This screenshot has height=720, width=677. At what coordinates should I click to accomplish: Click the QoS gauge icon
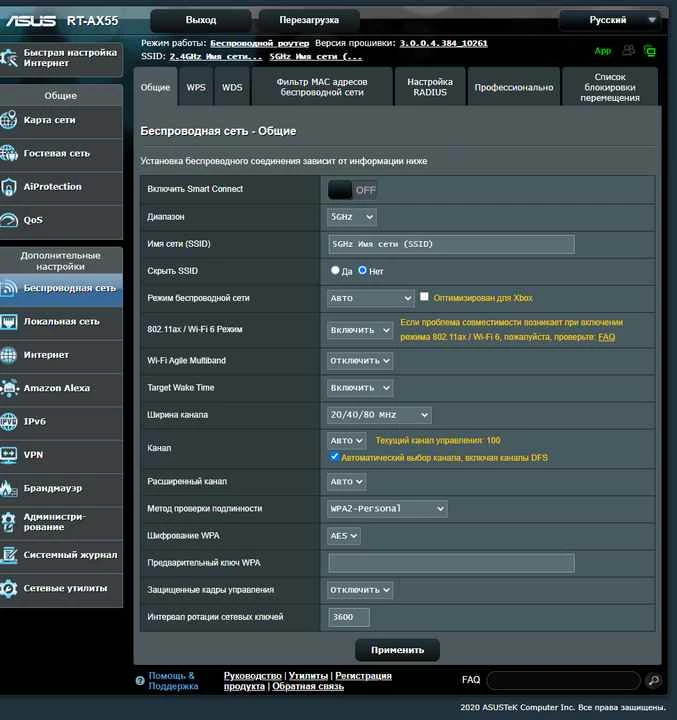click(x=8, y=220)
